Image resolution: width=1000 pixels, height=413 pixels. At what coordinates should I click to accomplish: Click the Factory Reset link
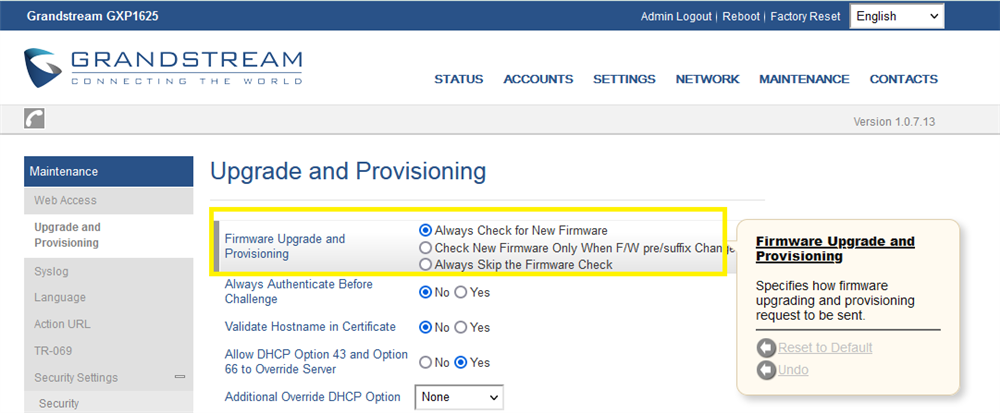pos(805,17)
